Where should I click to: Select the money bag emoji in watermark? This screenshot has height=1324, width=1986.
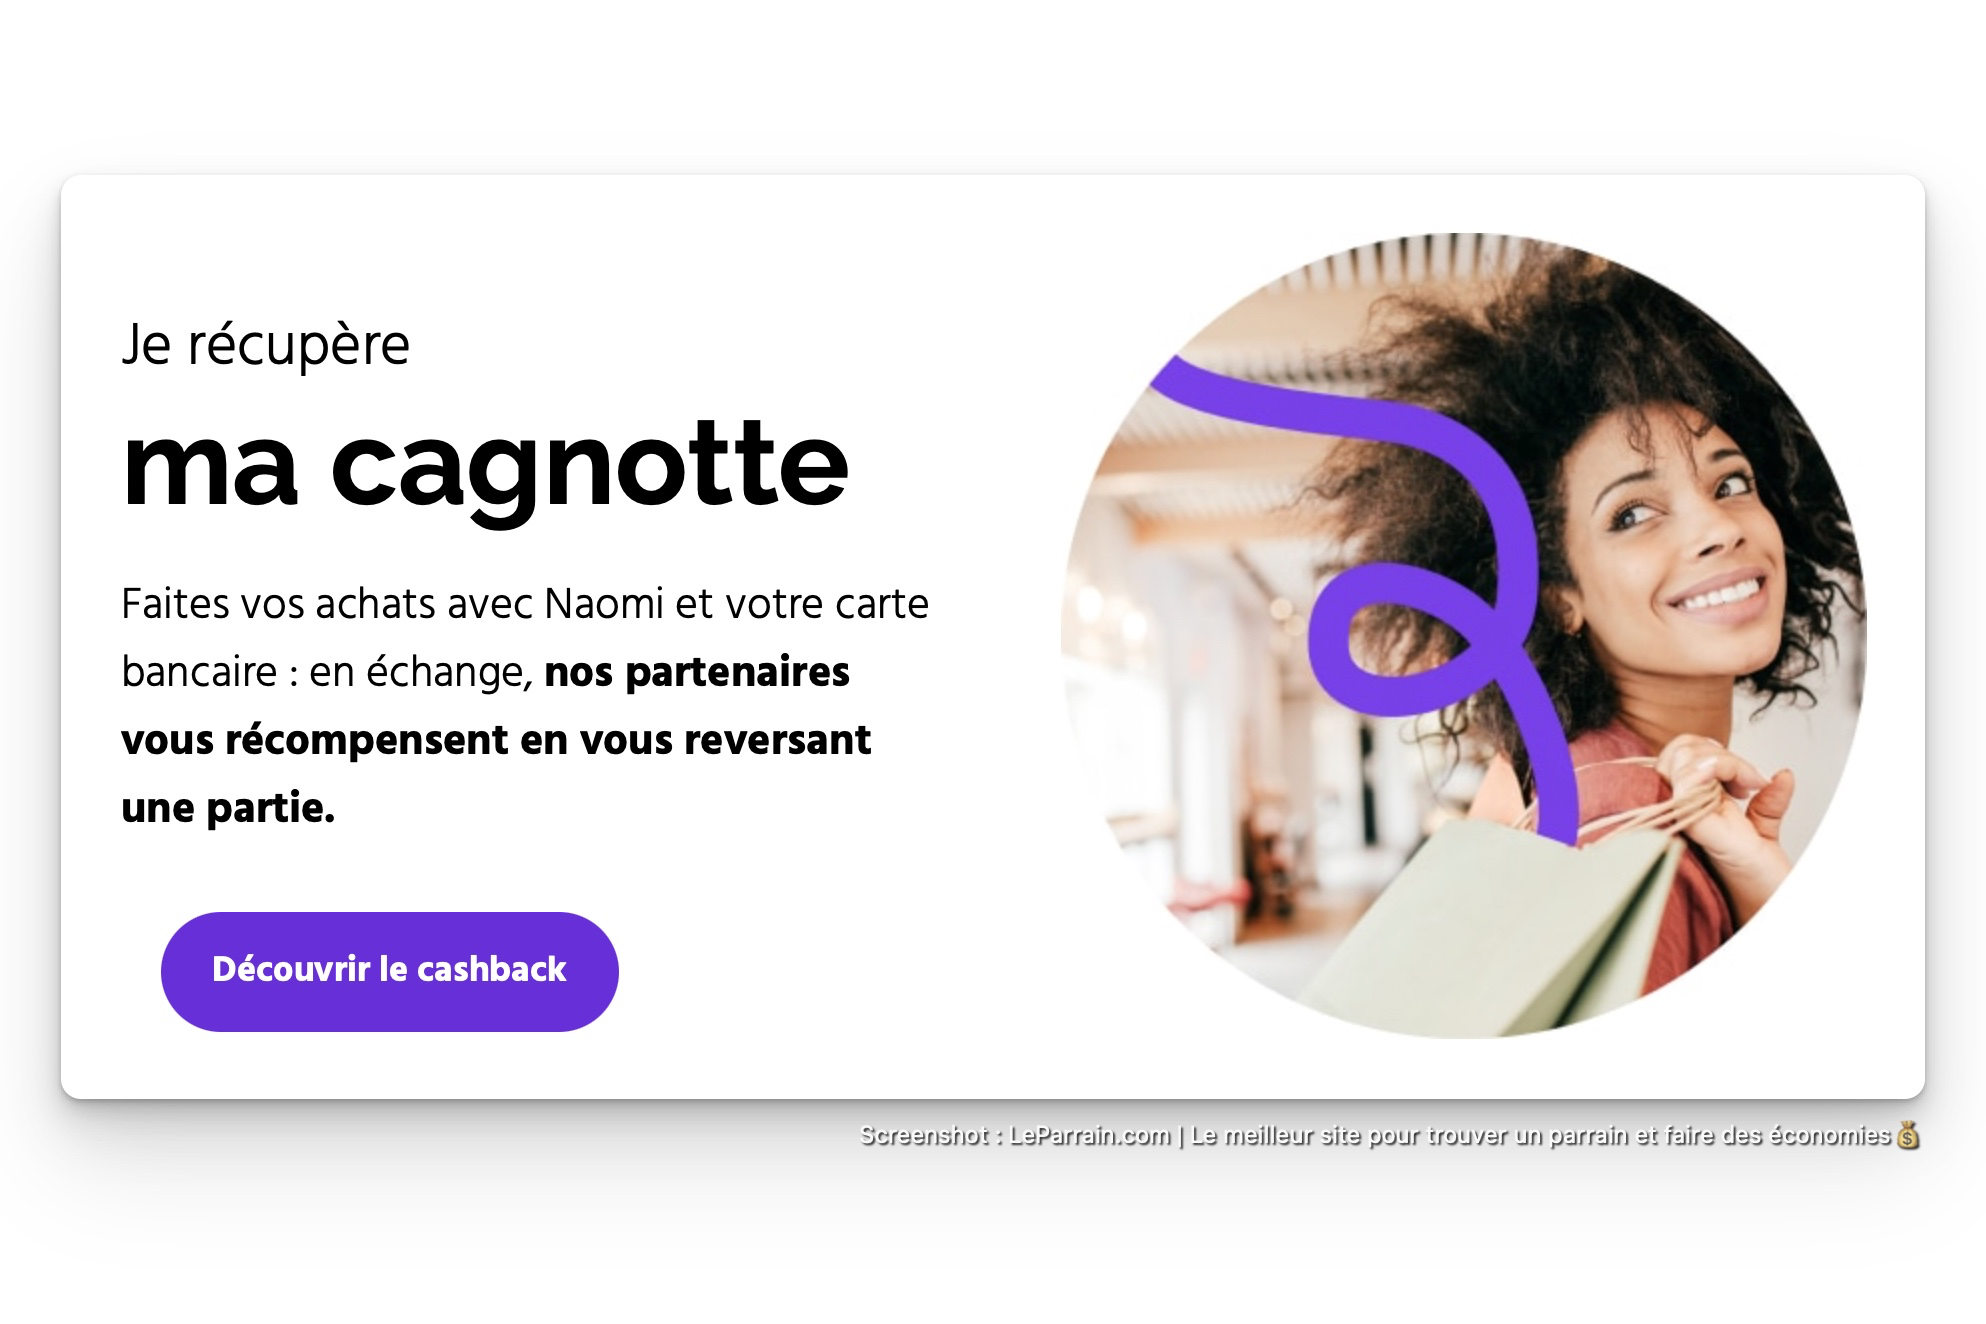[1908, 1135]
